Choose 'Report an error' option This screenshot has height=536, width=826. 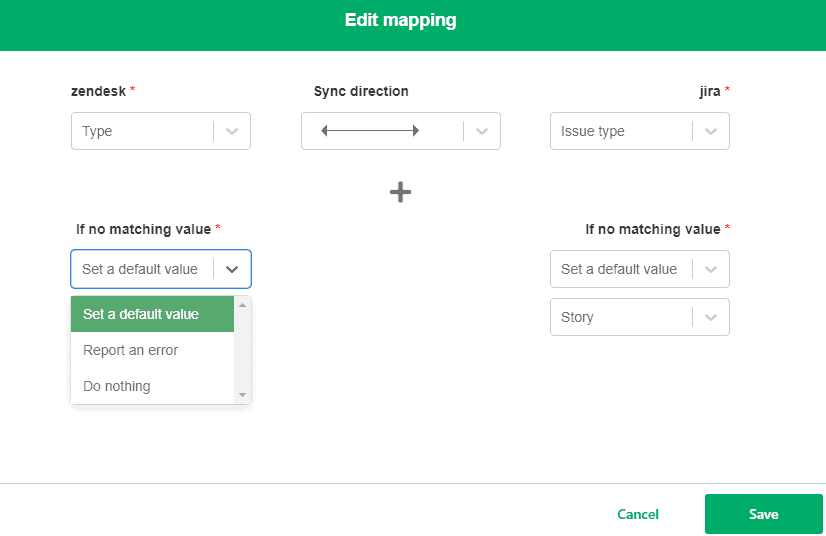click(152, 350)
